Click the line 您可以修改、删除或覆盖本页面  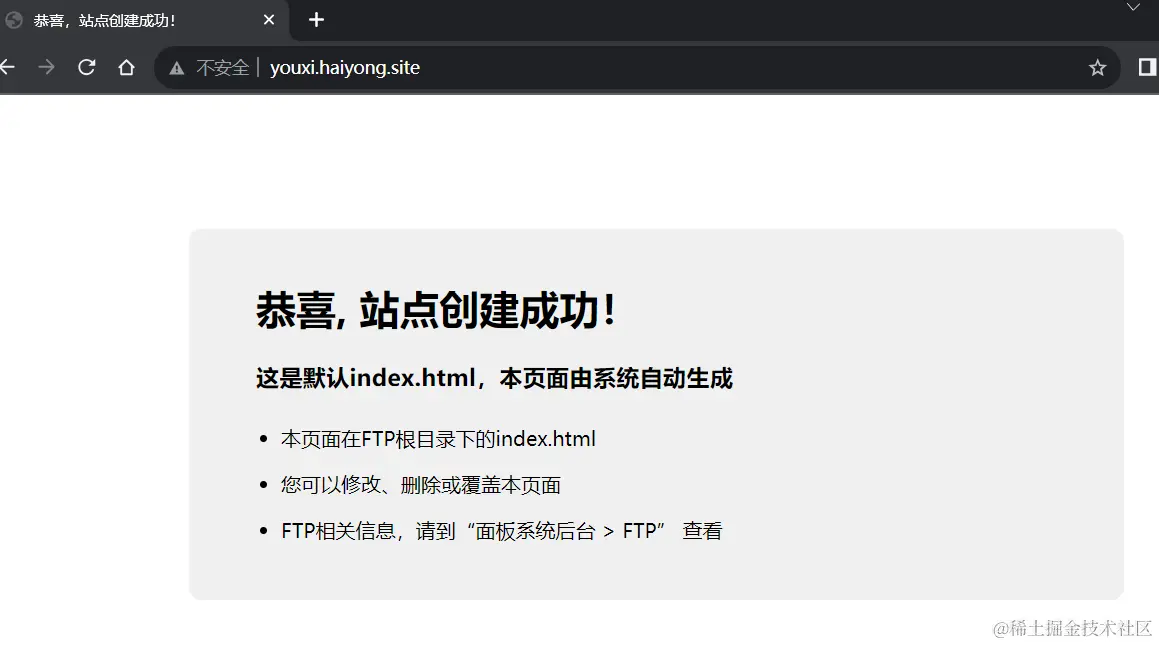[421, 485]
